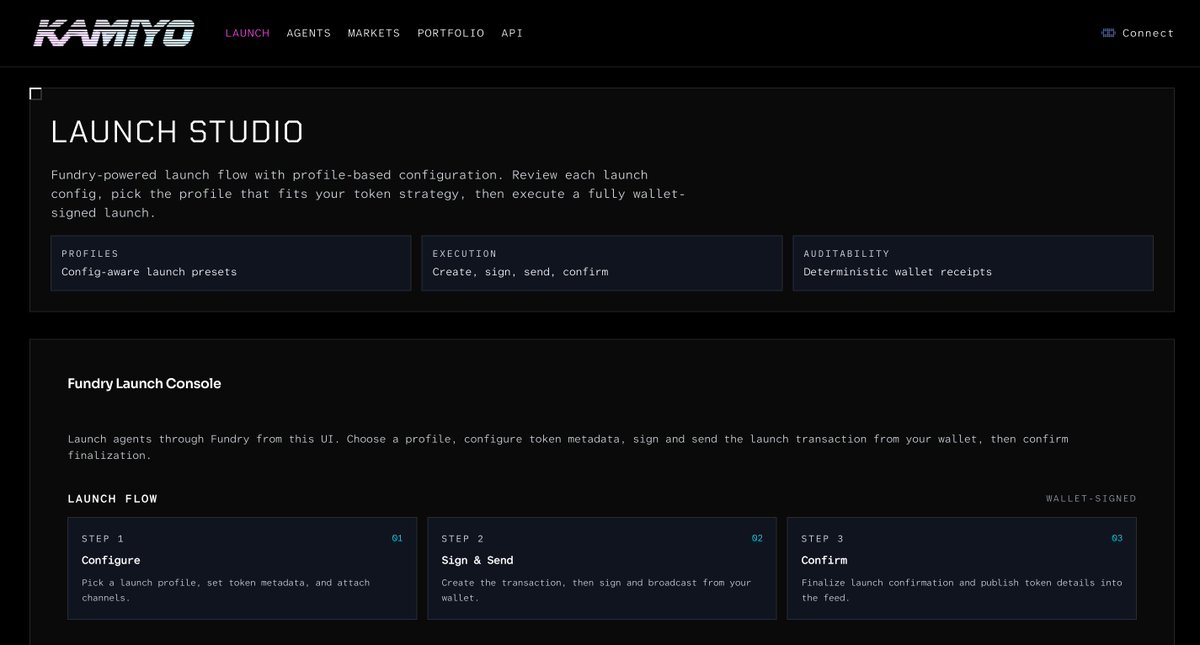1200x645 pixels.
Task: Click the Step 2 Sign & Send card
Action: click(x=602, y=568)
